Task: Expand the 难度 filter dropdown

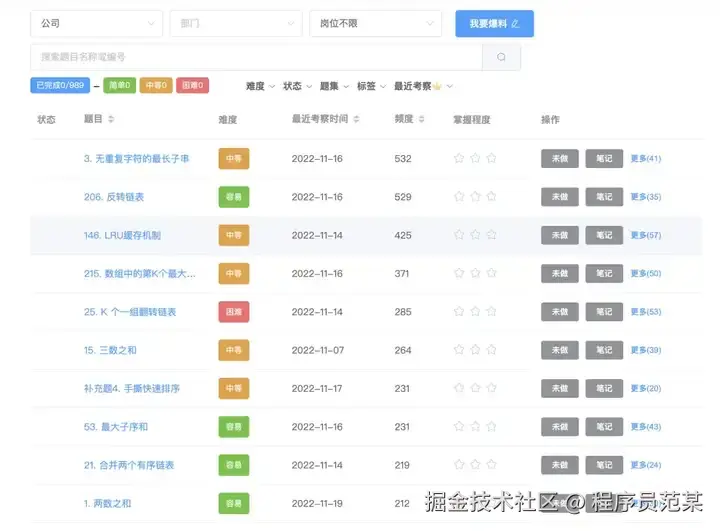Action: 260,86
